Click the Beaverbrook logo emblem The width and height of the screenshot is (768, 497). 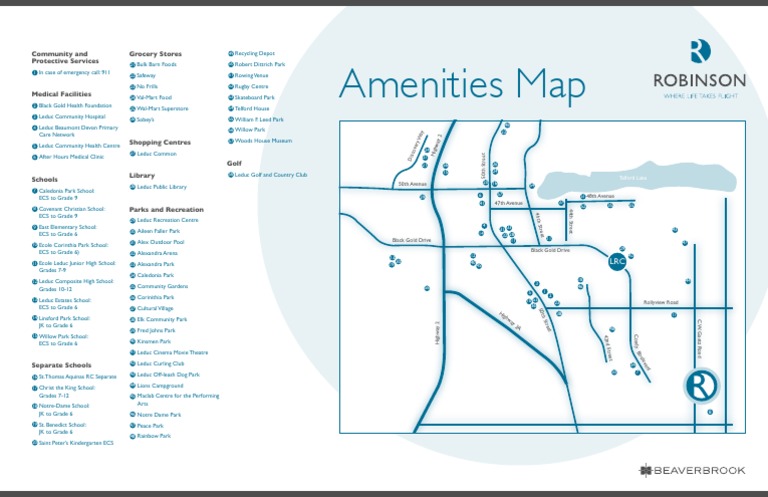click(646, 471)
